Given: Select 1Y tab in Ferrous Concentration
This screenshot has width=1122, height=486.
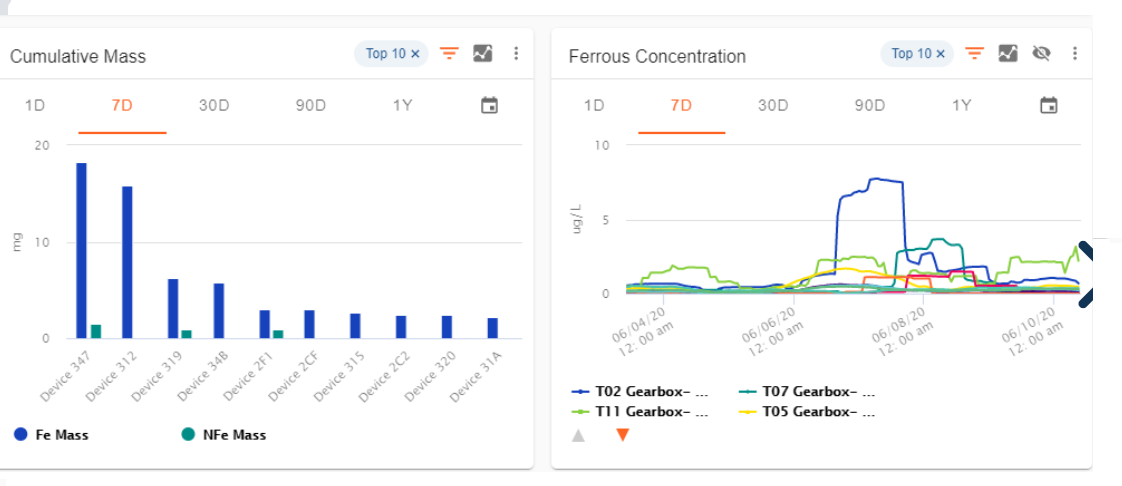Looking at the screenshot, I should [961, 105].
